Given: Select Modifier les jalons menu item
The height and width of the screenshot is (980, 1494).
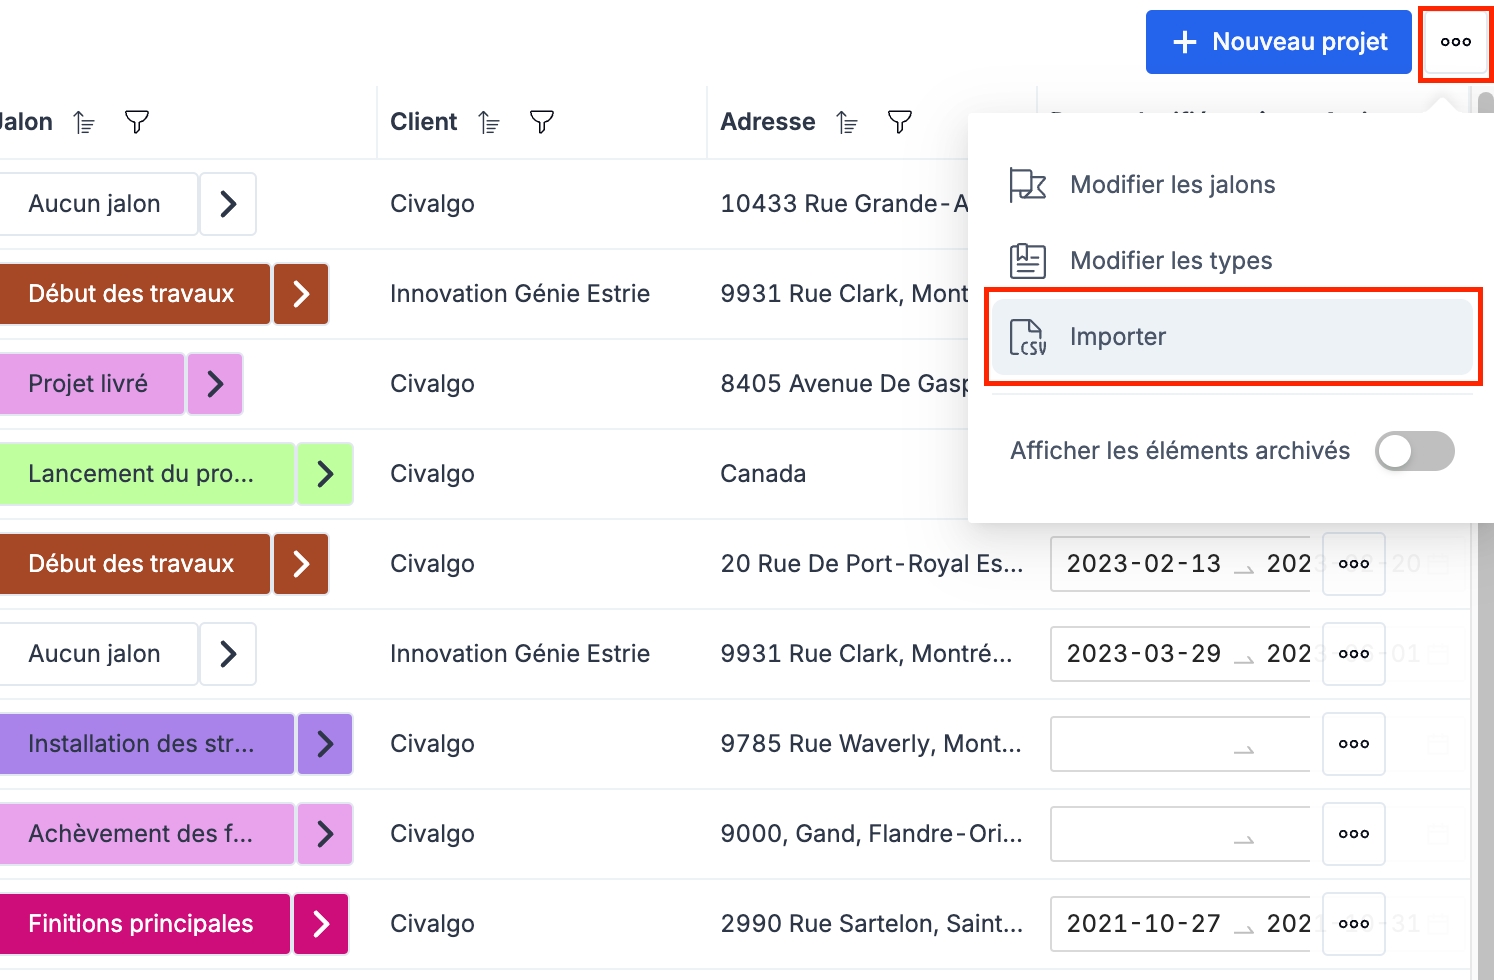Looking at the screenshot, I should coord(1172,185).
